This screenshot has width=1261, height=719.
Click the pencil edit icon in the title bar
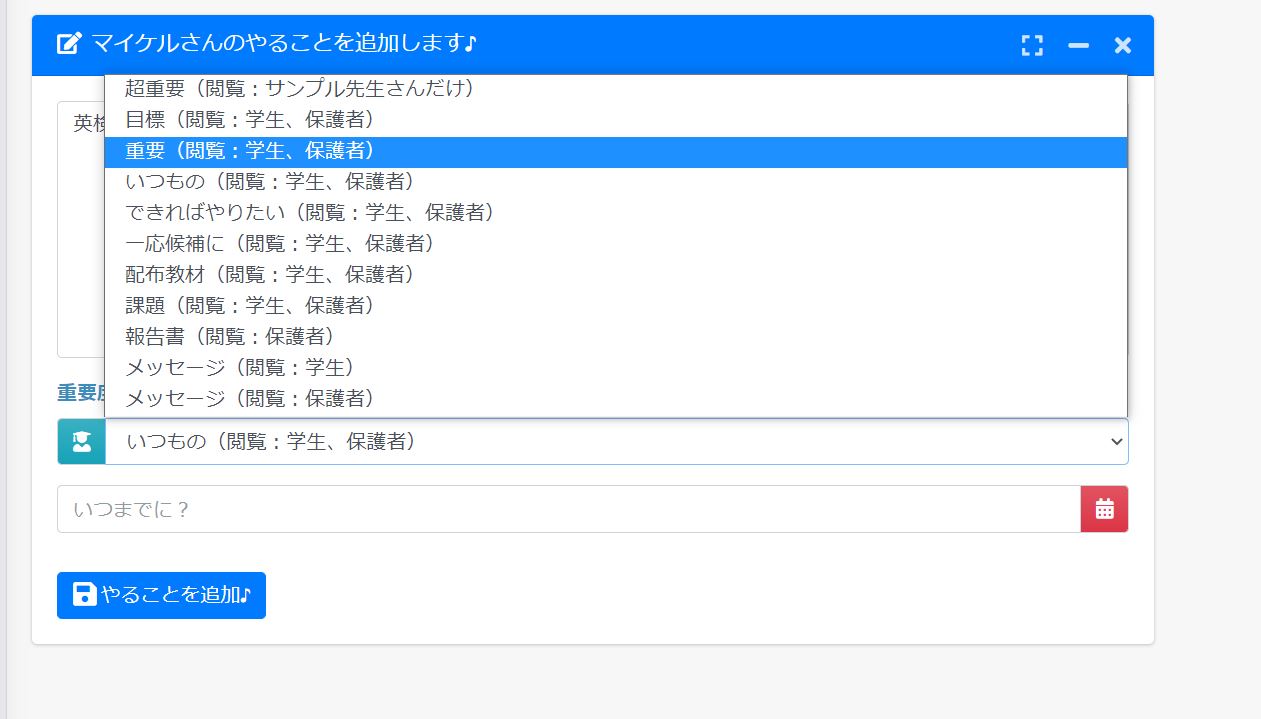click(x=66, y=44)
